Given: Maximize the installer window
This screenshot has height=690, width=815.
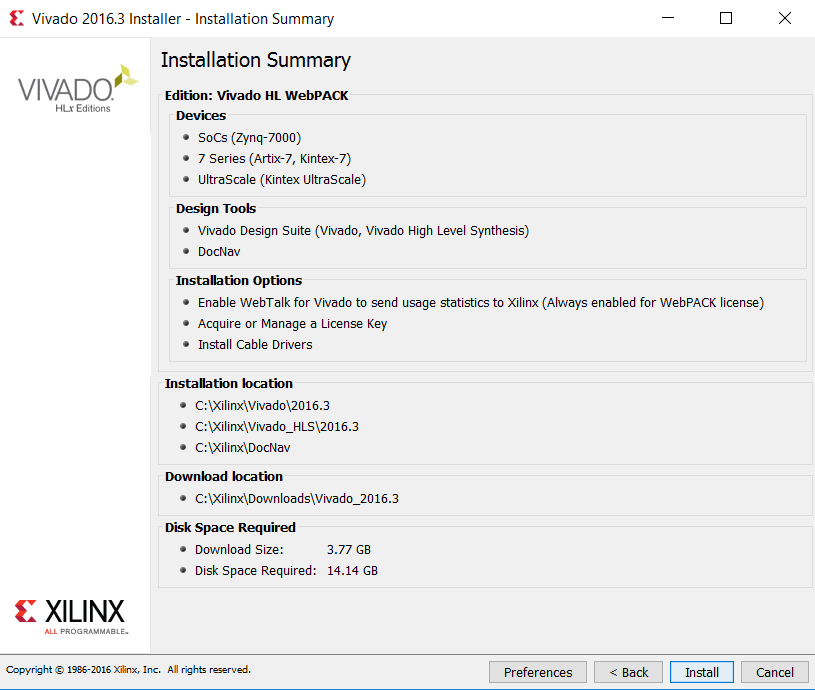Looking at the screenshot, I should pos(726,18).
